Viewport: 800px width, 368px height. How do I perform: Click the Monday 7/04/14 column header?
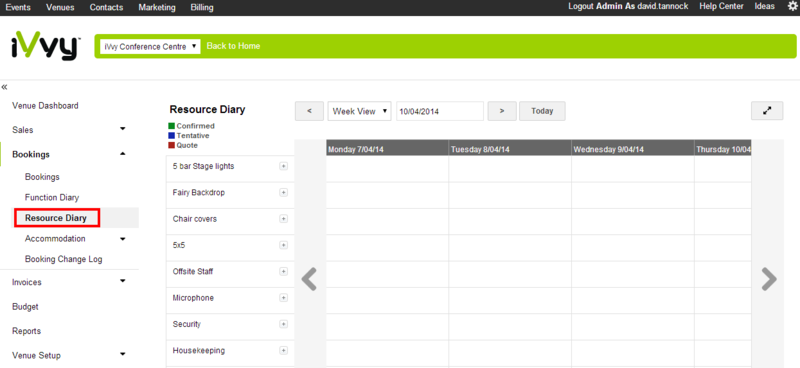(x=388, y=148)
